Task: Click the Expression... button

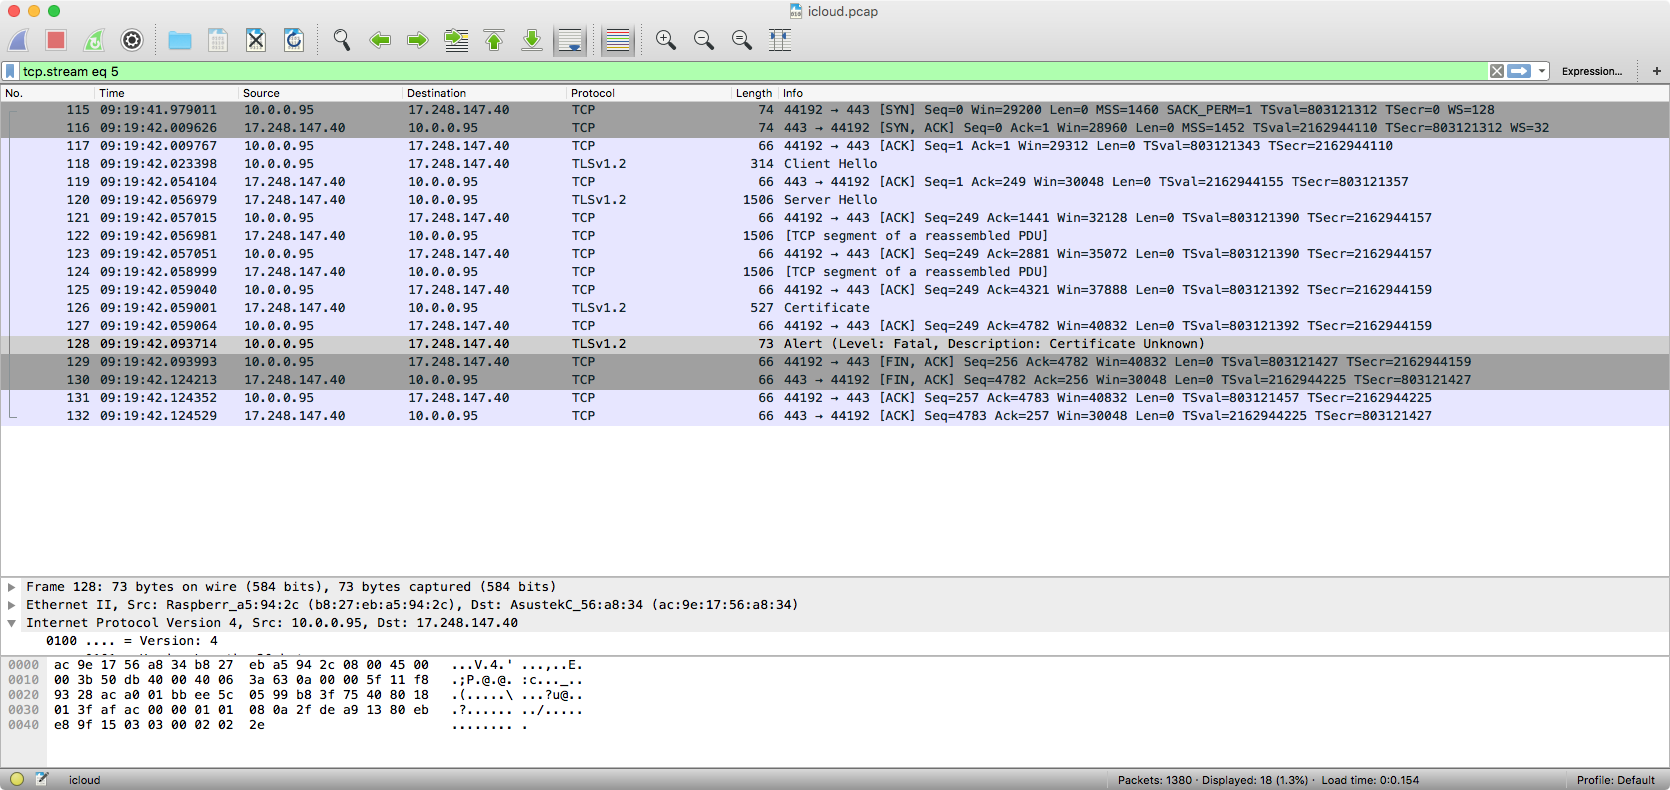Action: click(x=1591, y=71)
